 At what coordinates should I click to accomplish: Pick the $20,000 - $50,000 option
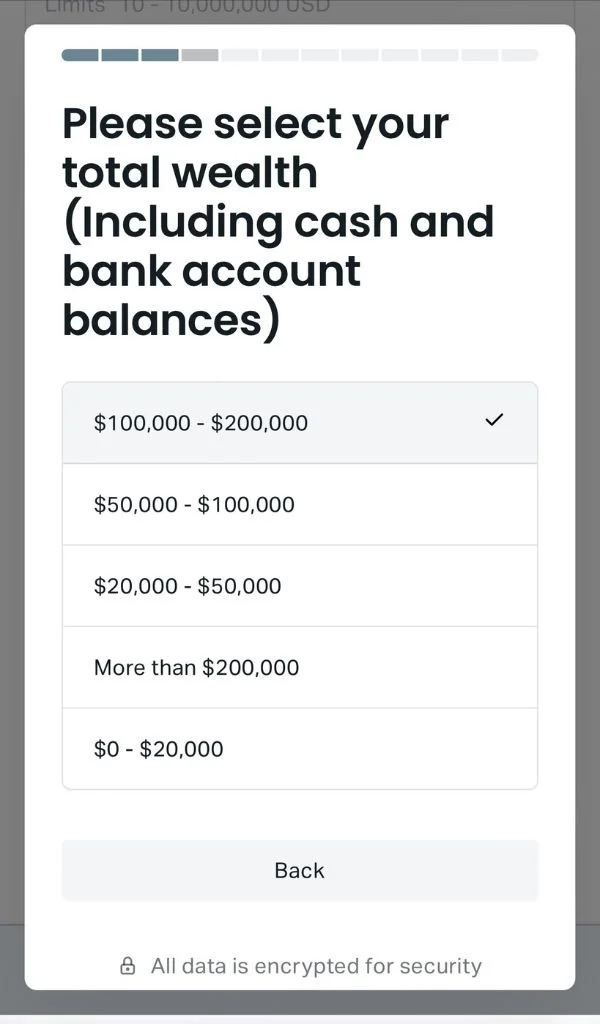coord(187,586)
